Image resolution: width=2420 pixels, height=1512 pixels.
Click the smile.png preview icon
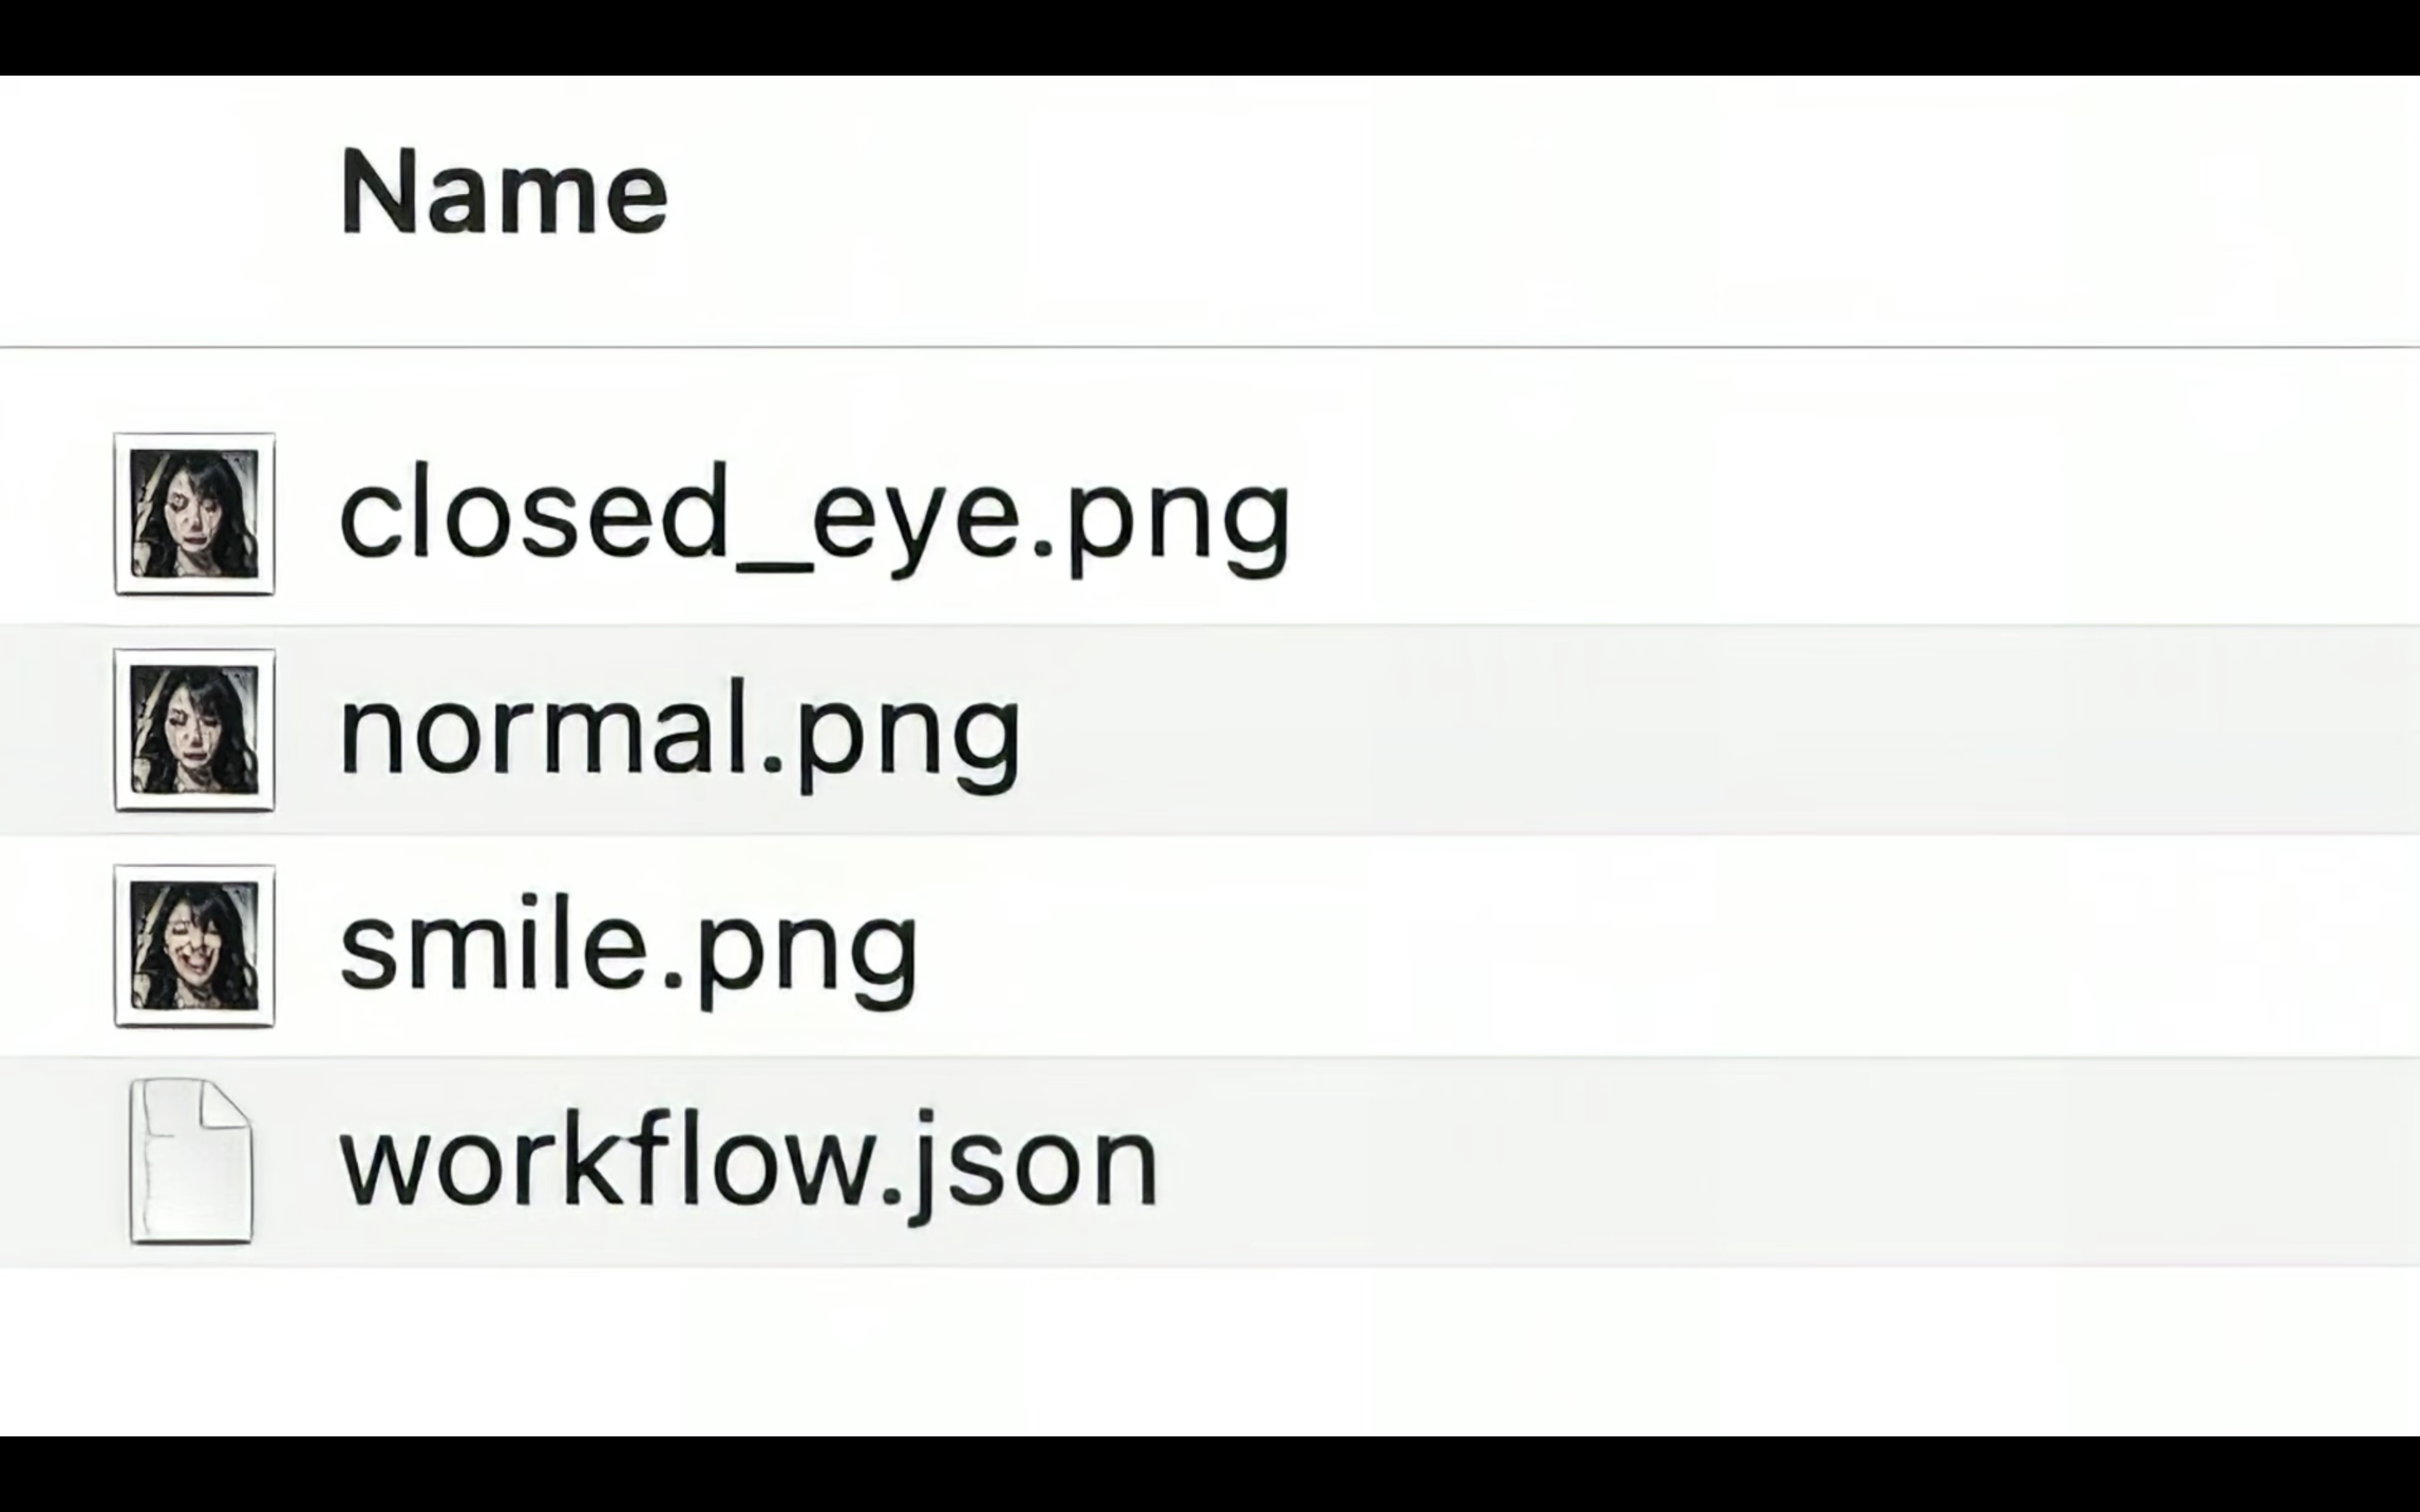(x=195, y=946)
